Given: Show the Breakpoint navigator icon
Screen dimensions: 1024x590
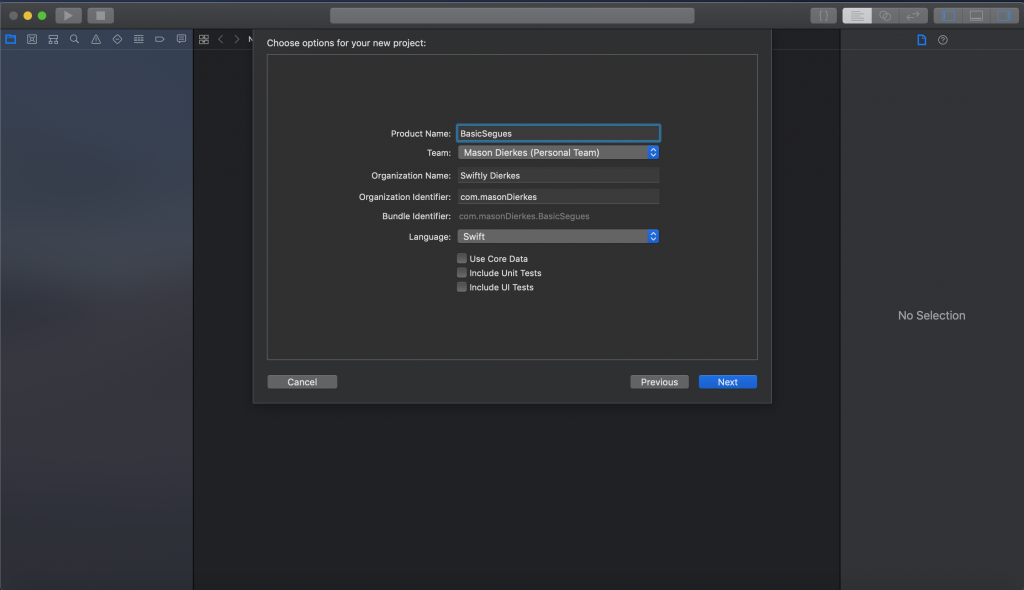Looking at the screenshot, I should pyautogui.click(x=159, y=39).
